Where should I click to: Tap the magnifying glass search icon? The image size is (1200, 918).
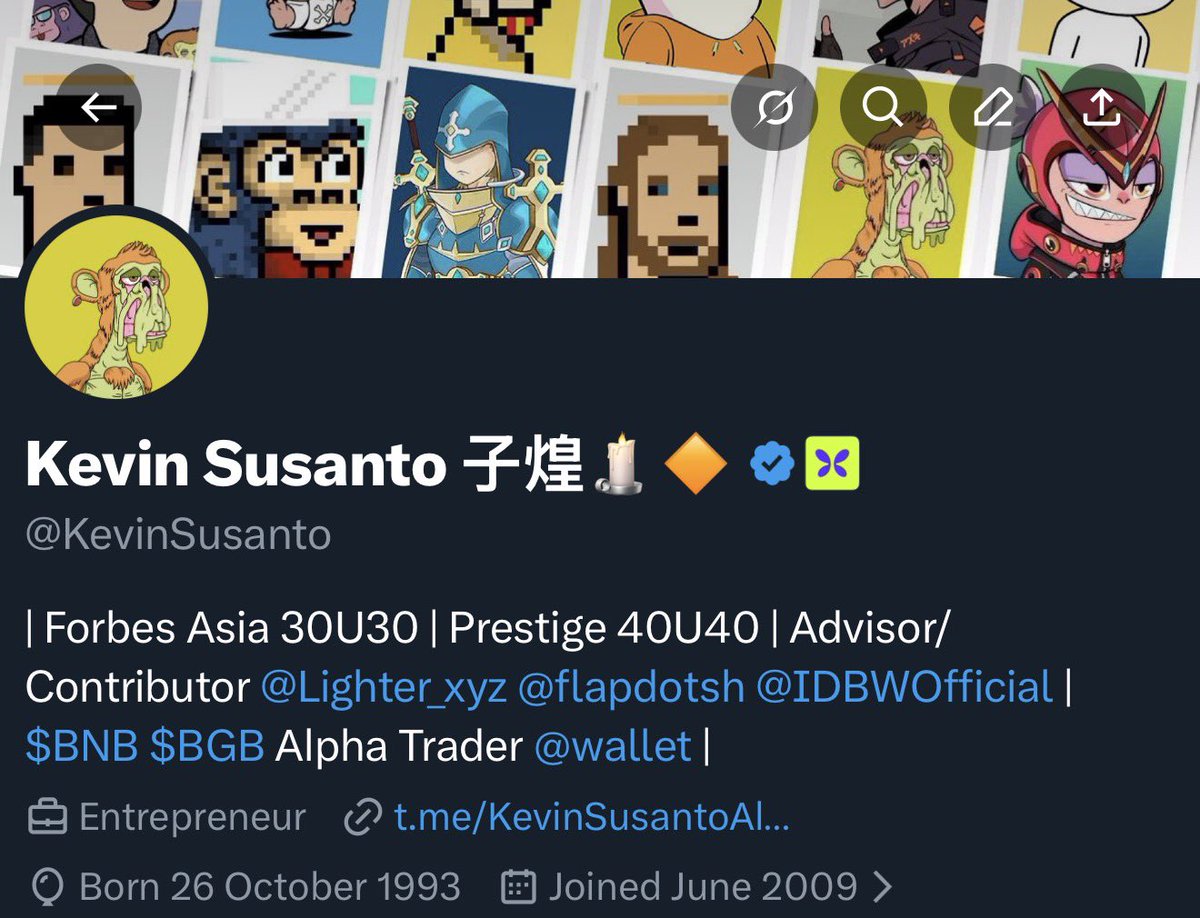(883, 107)
